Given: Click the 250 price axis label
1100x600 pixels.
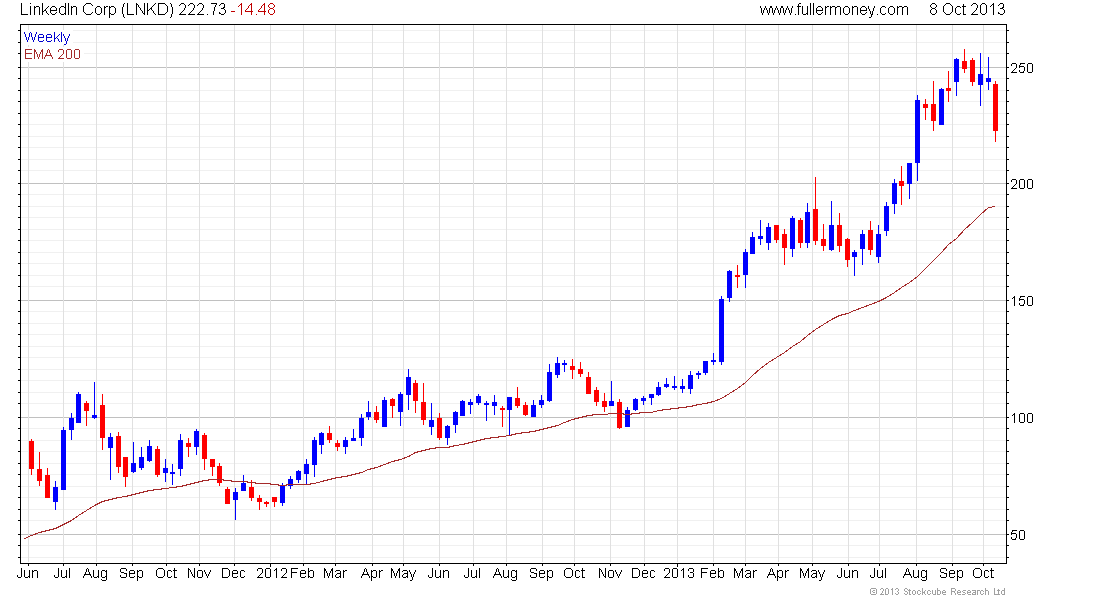Looking at the screenshot, I should tap(1021, 68).
